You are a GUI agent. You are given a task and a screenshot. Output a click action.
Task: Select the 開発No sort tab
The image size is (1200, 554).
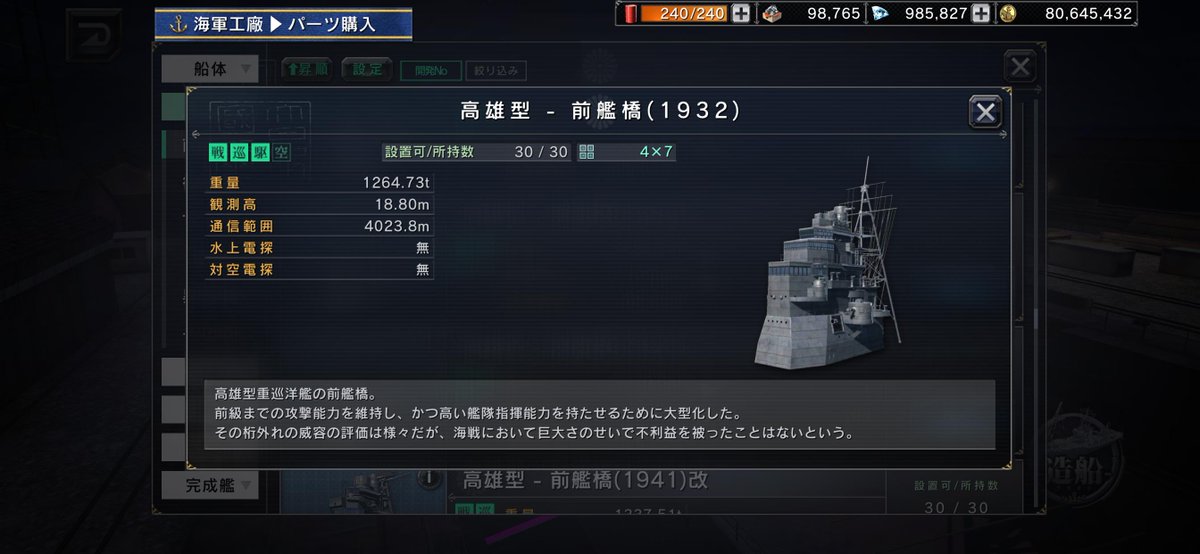coord(430,71)
